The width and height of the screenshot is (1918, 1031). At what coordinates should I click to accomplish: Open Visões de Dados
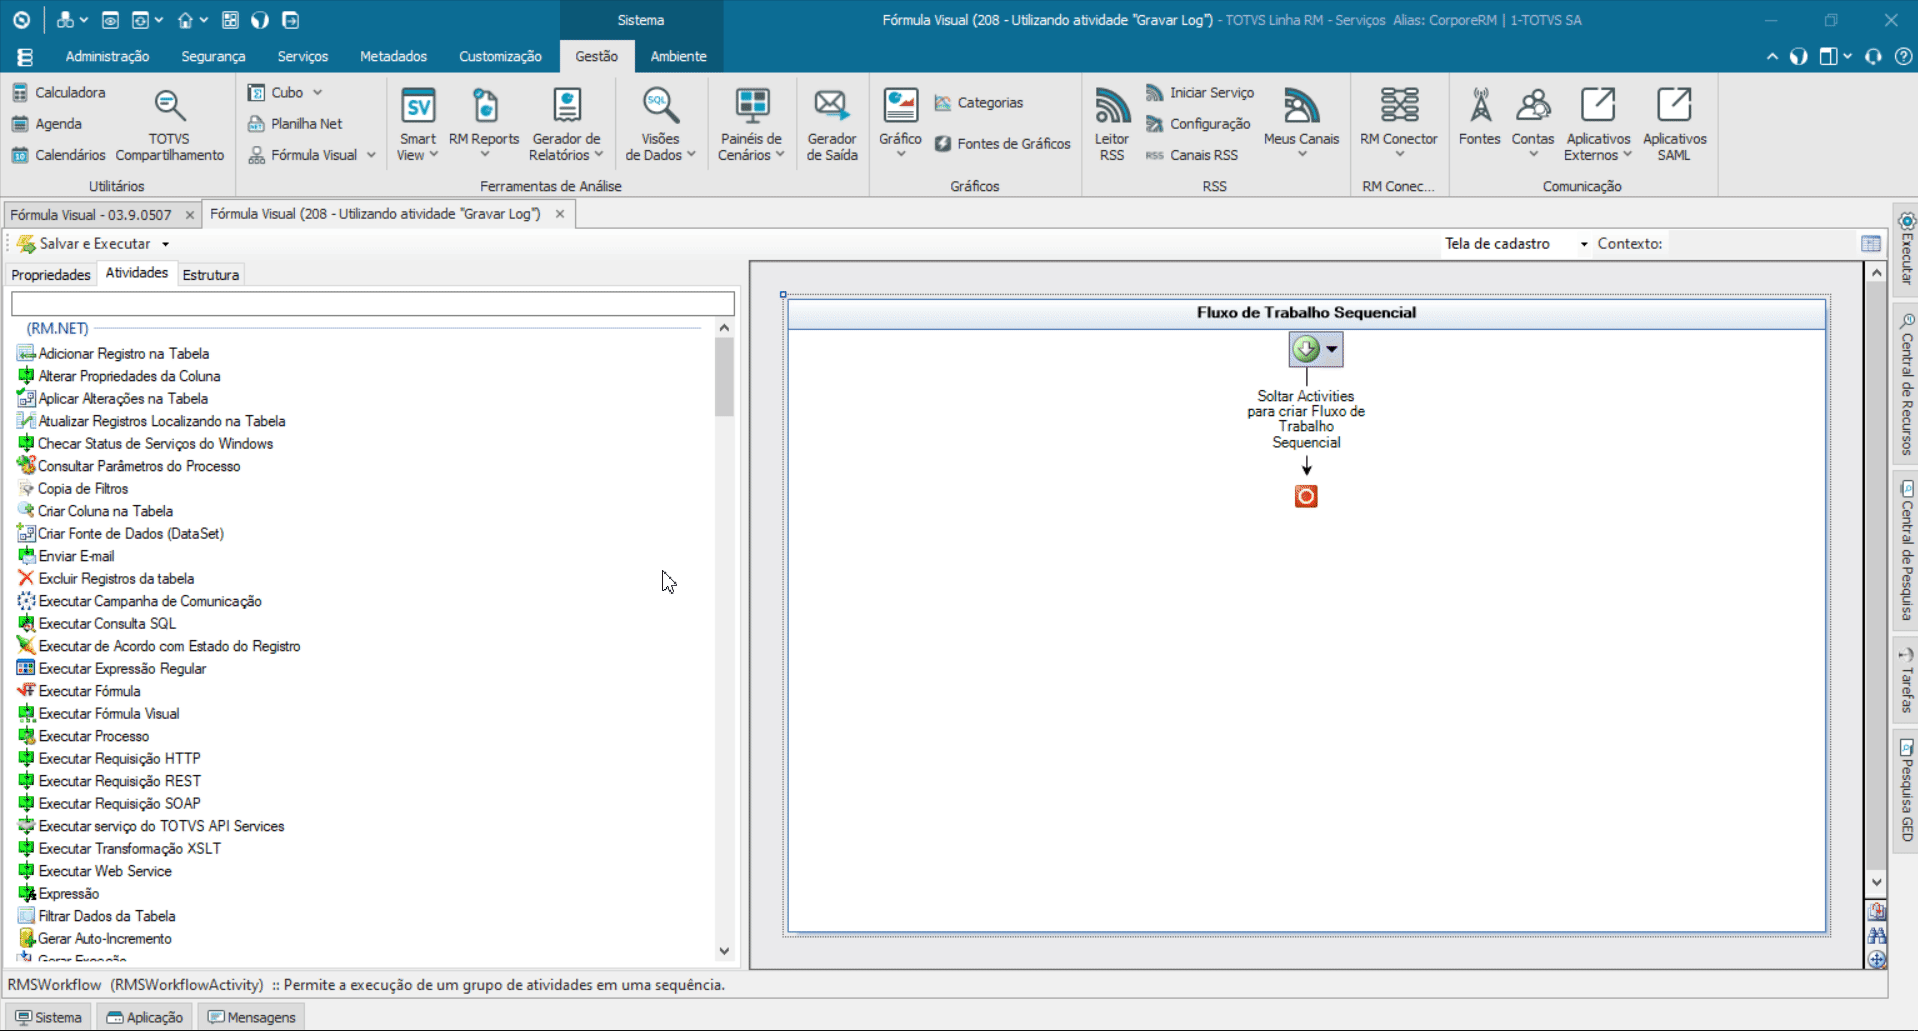point(660,124)
